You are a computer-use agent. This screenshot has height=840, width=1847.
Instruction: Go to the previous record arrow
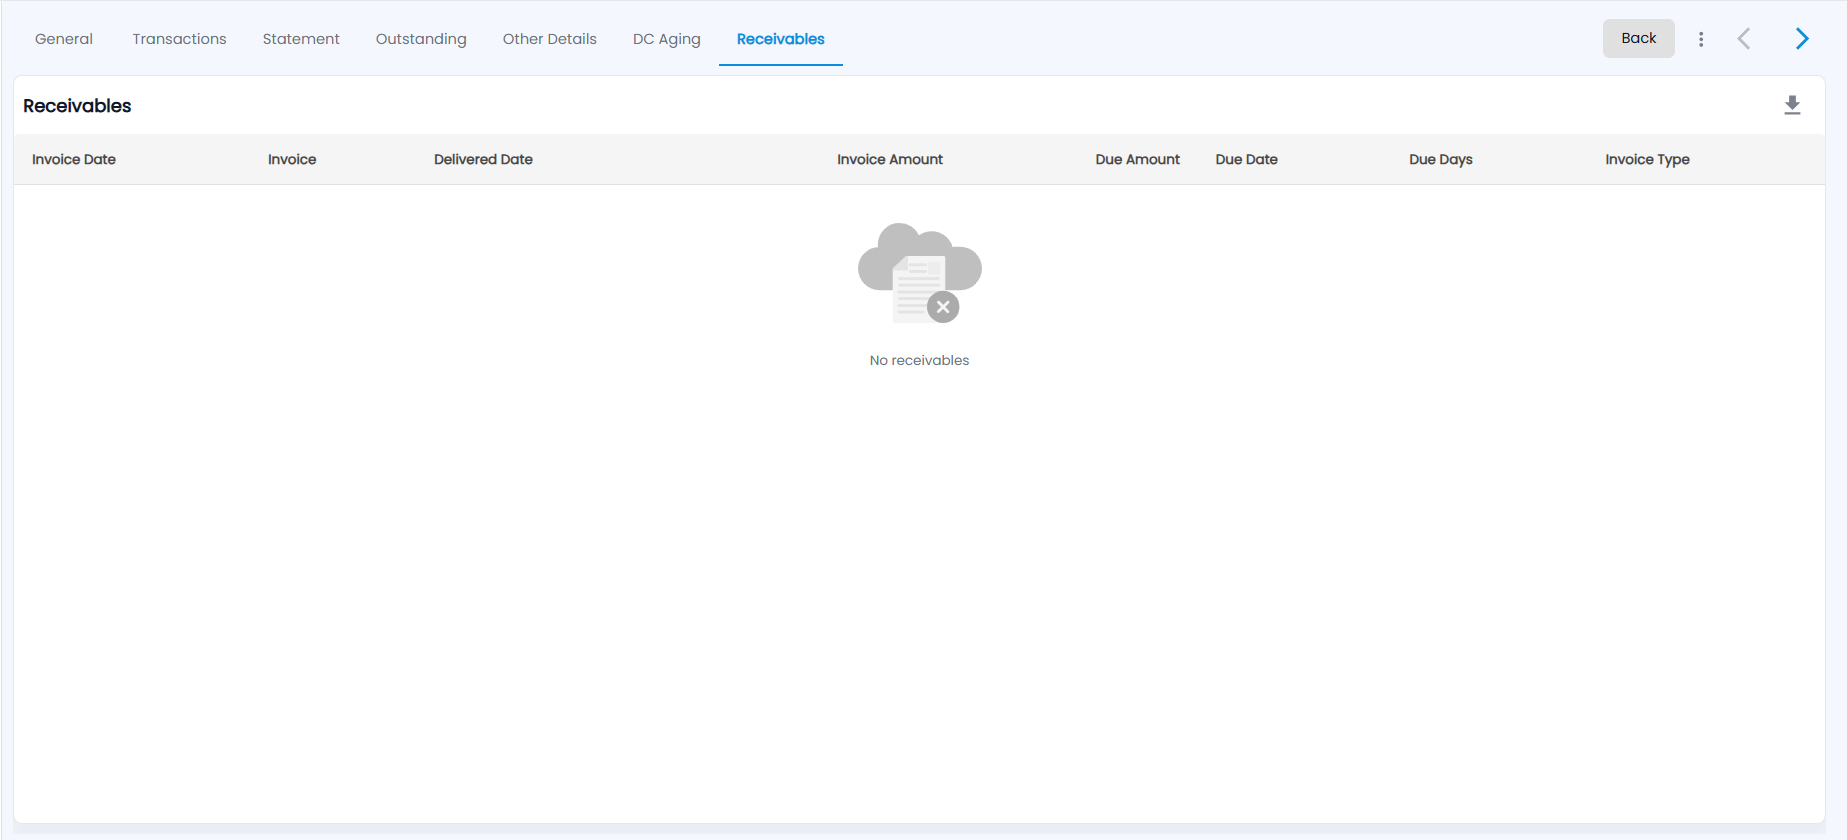coord(1744,39)
